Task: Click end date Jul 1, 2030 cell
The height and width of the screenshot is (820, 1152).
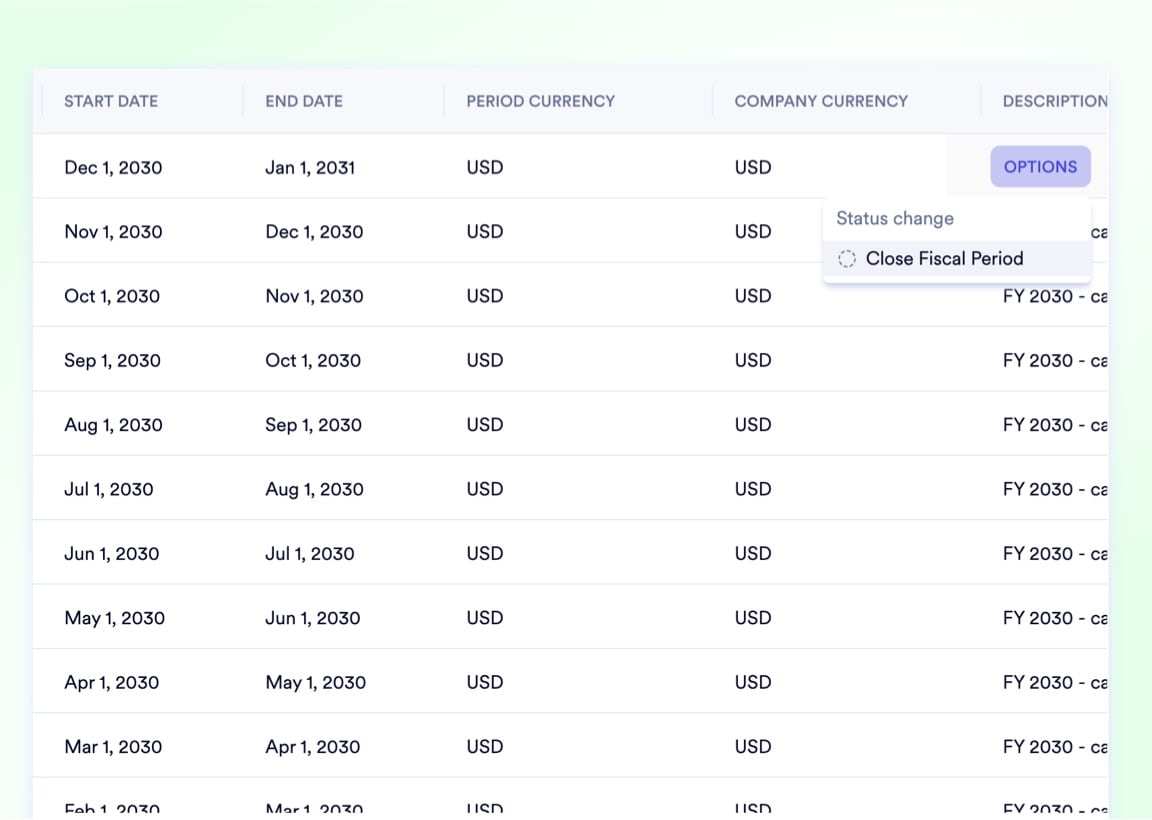Action: tap(310, 554)
